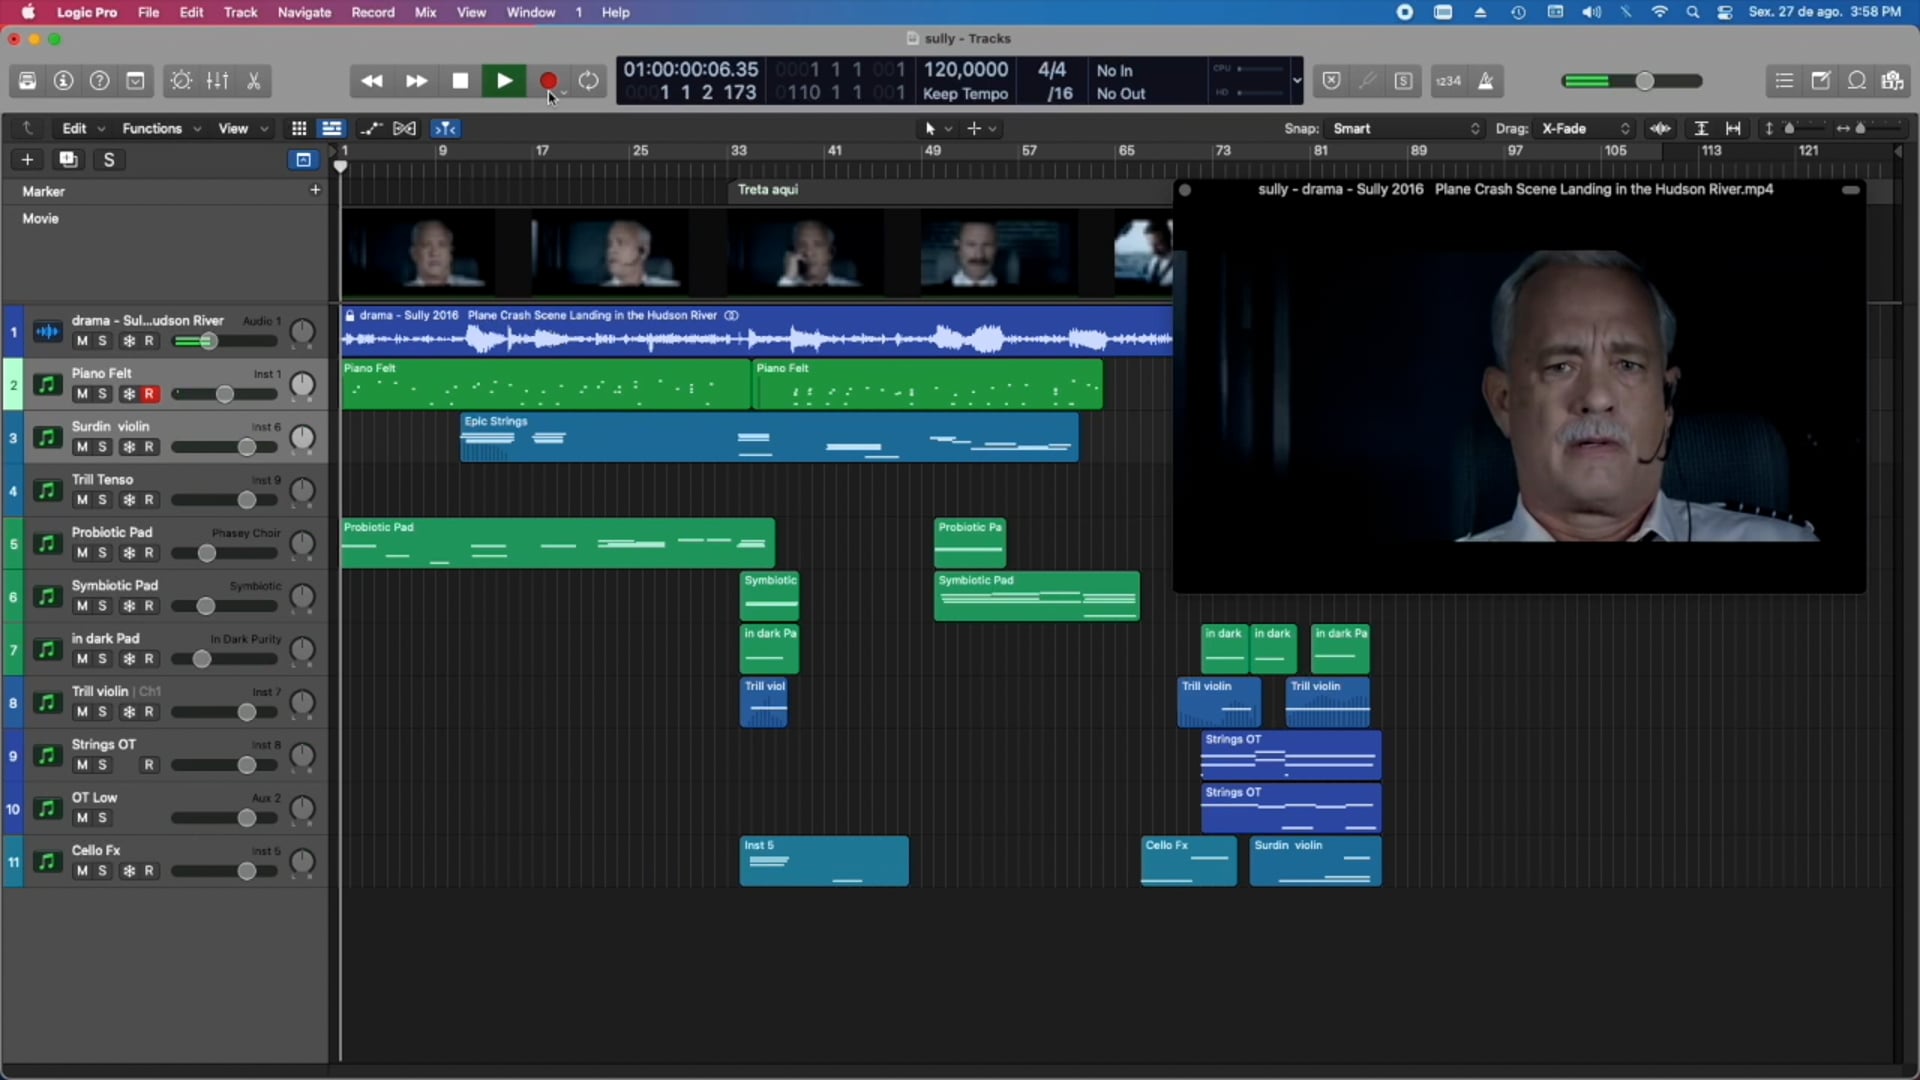Open the tracks View dropdown menu
This screenshot has width=1920, height=1080.
coord(243,128)
